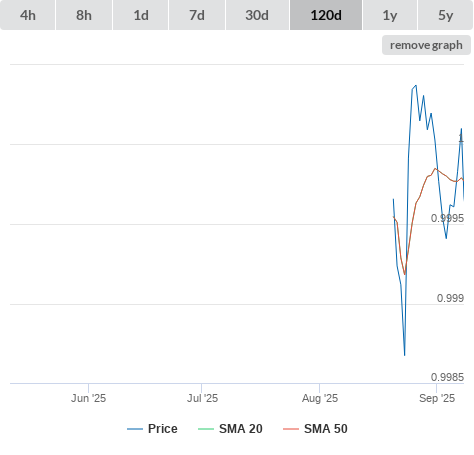This screenshot has width=474, height=455.
Task: Switch to the 8h time range
Action: tap(84, 15)
